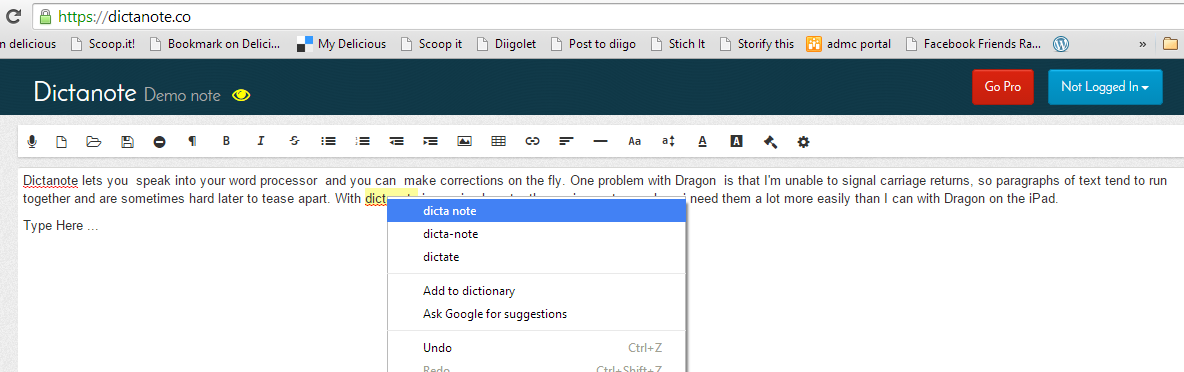Image resolution: width=1184 pixels, height=372 pixels.
Task: Choose Ask Google for suggestions
Action: 537,313
